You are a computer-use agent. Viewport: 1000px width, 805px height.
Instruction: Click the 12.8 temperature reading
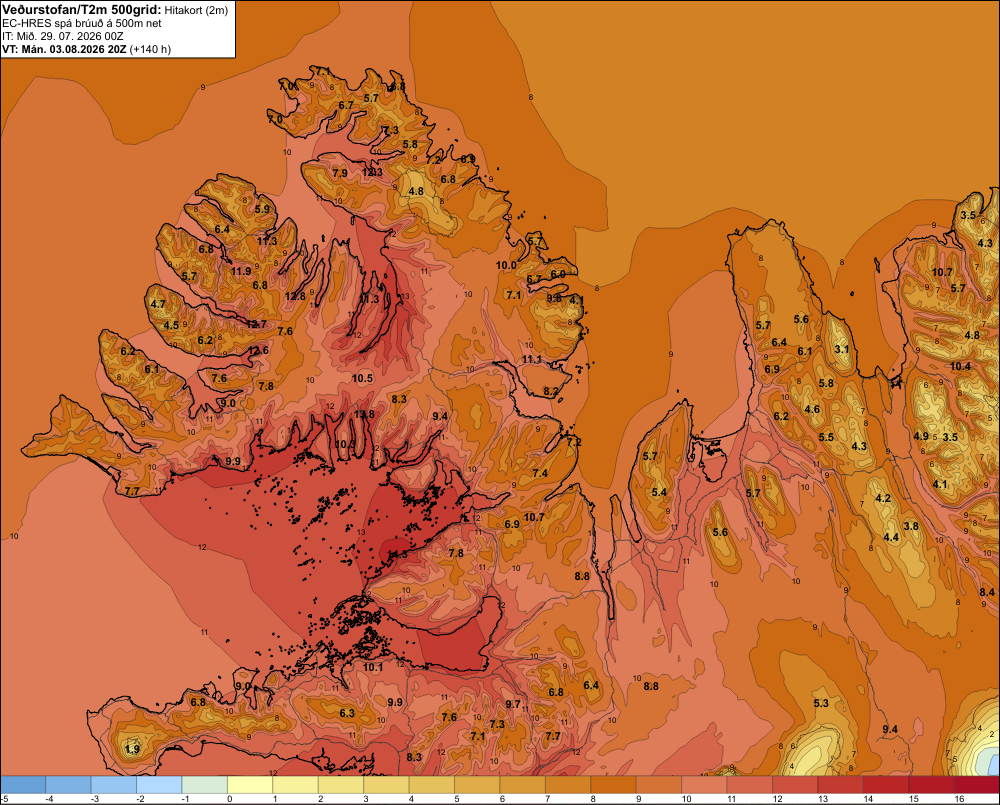tap(295, 296)
